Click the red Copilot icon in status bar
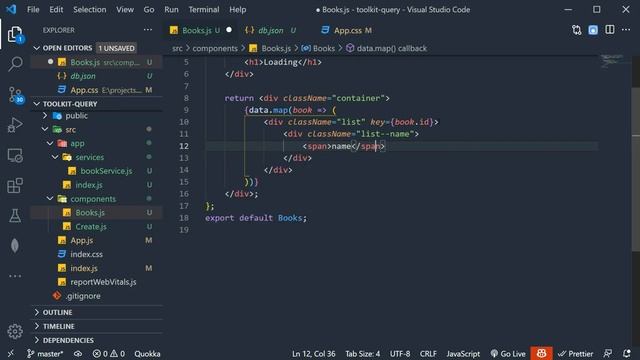 pyautogui.click(x=542, y=353)
